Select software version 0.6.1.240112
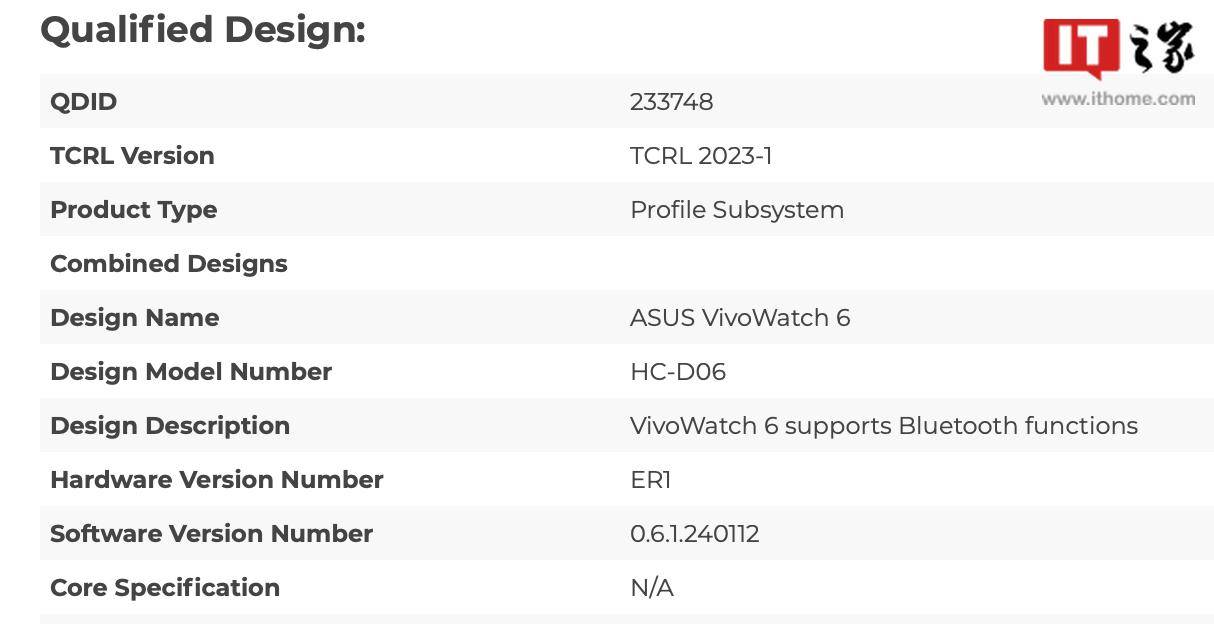 point(695,534)
